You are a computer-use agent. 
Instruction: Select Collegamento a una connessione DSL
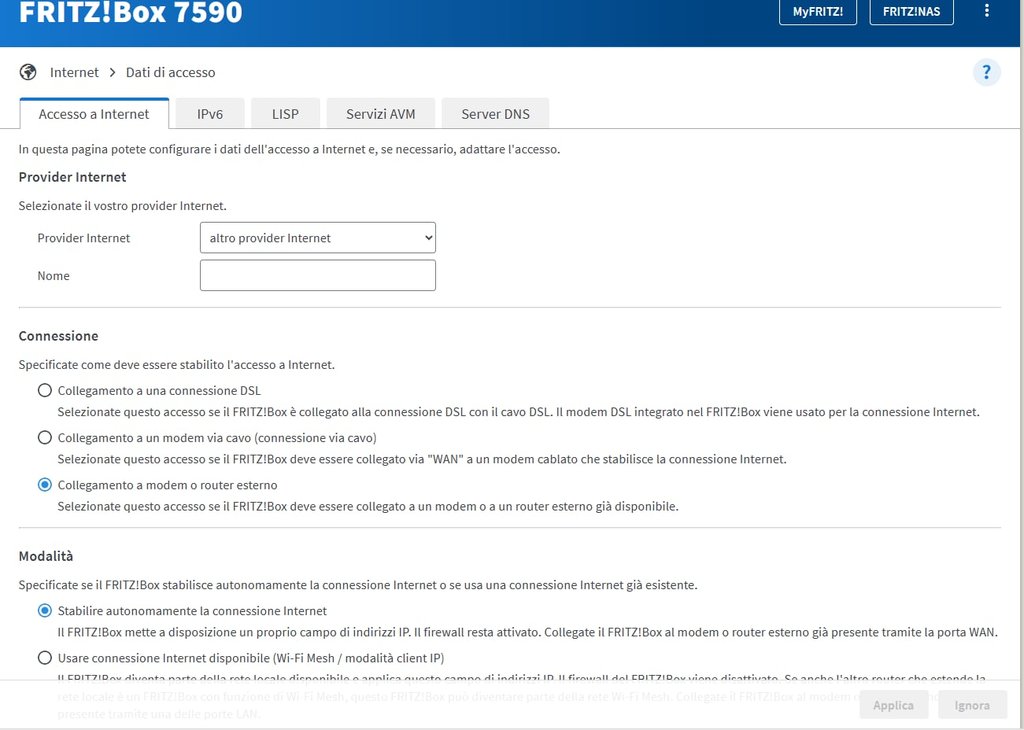(x=44, y=390)
